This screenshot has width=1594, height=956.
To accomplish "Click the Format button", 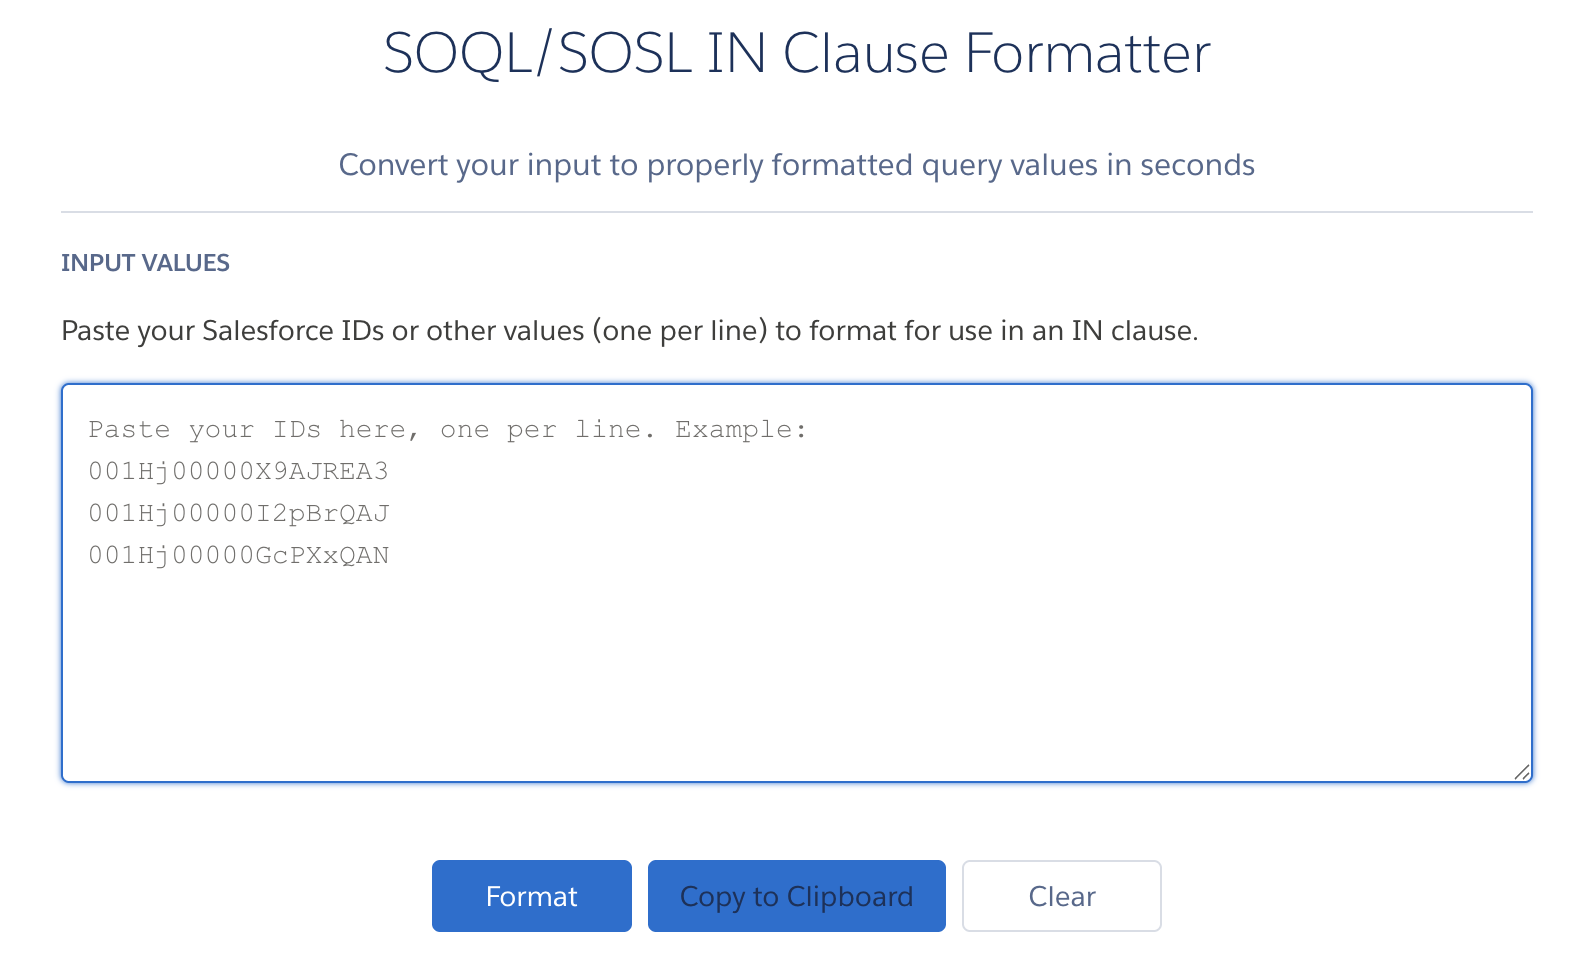I will click(531, 896).
